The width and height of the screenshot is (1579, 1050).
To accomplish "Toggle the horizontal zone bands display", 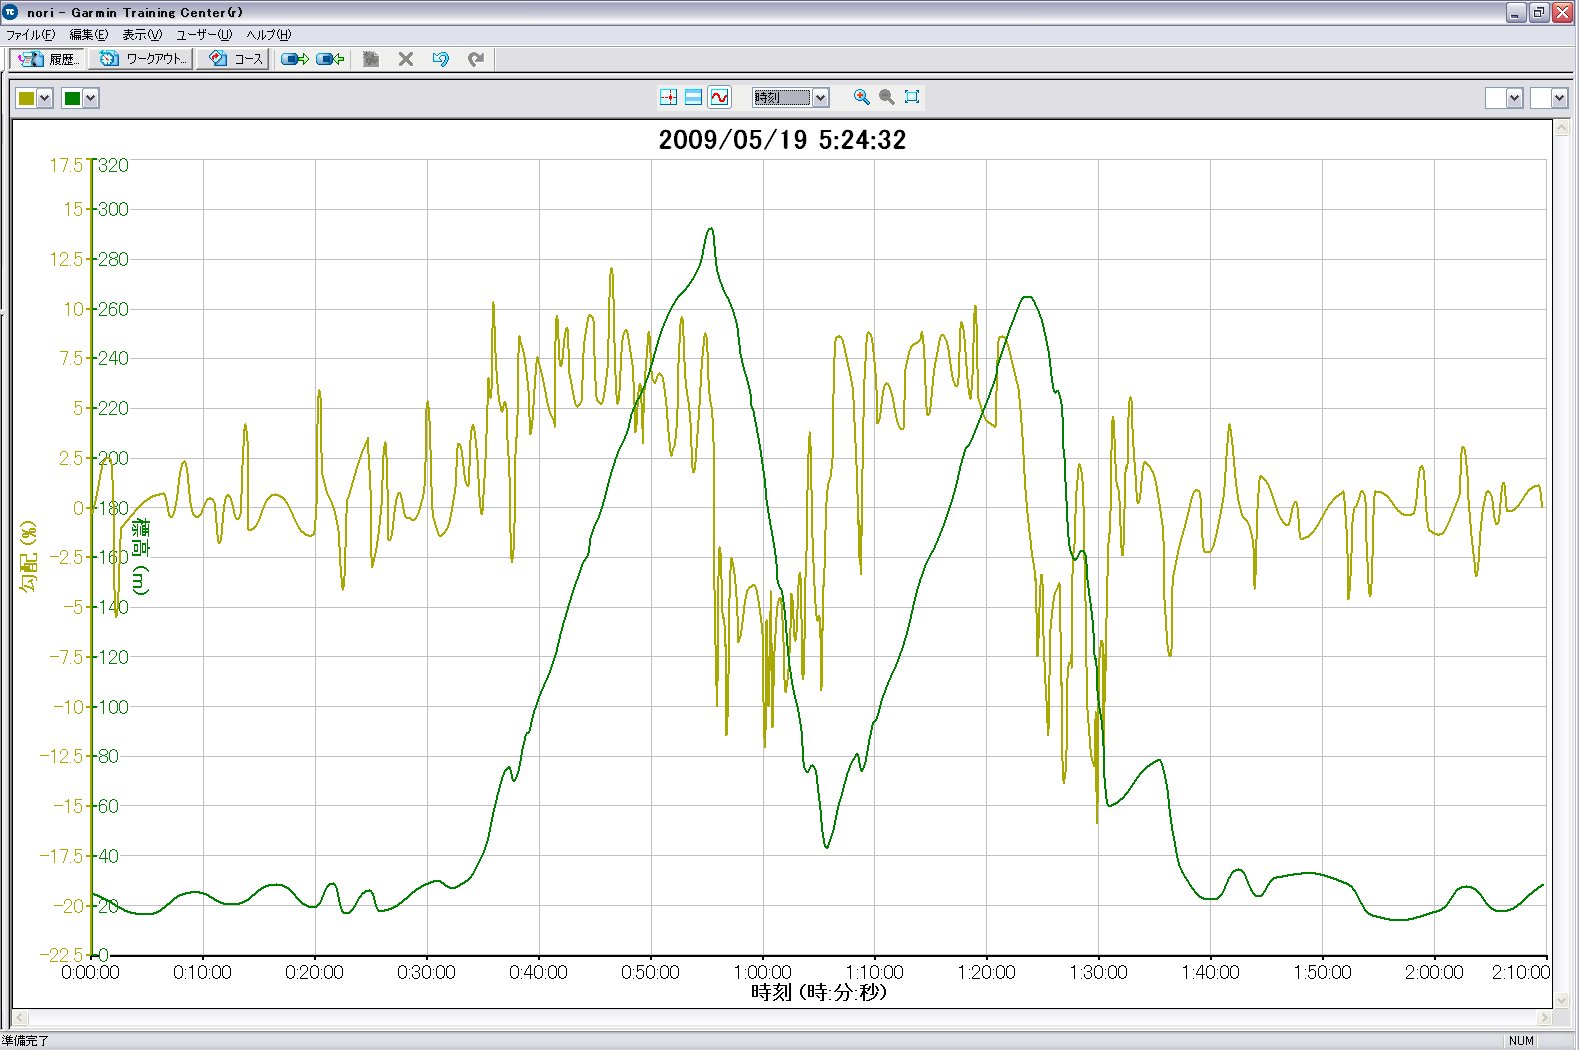I will (x=693, y=97).
